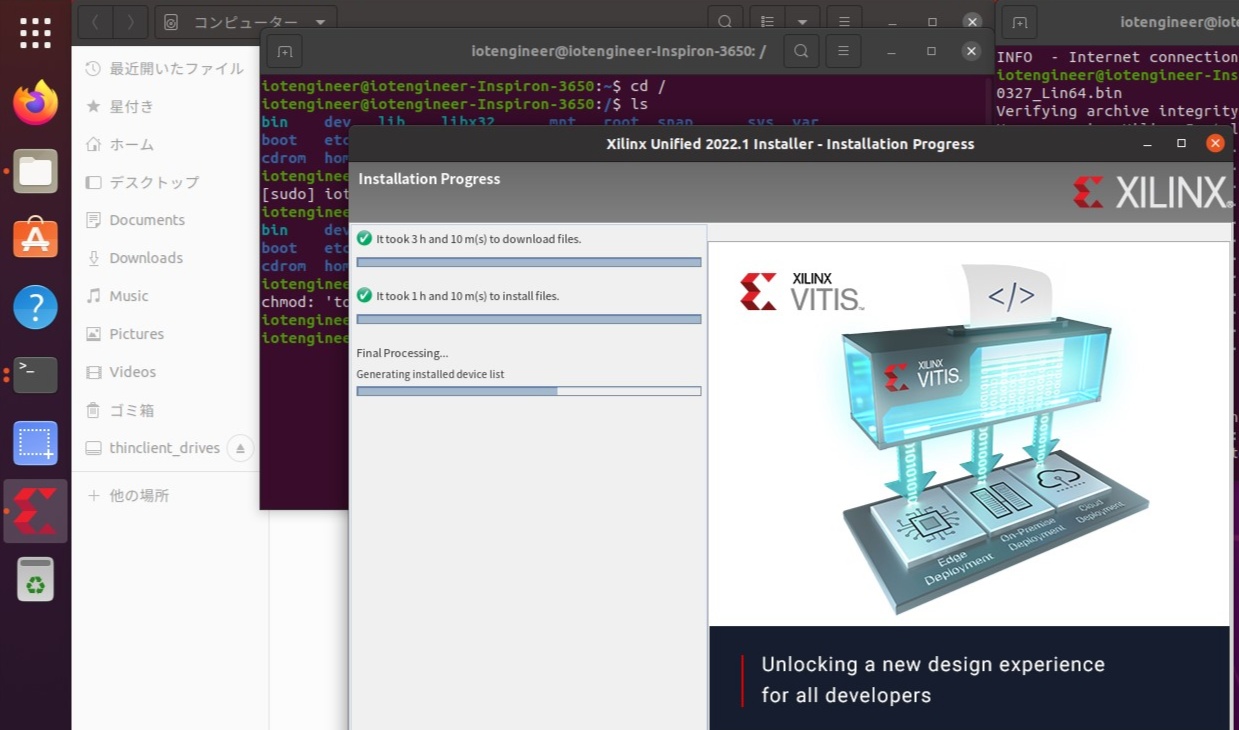The height and width of the screenshot is (730, 1239).
Task: Click the search icon in the file manager
Action: (725, 21)
